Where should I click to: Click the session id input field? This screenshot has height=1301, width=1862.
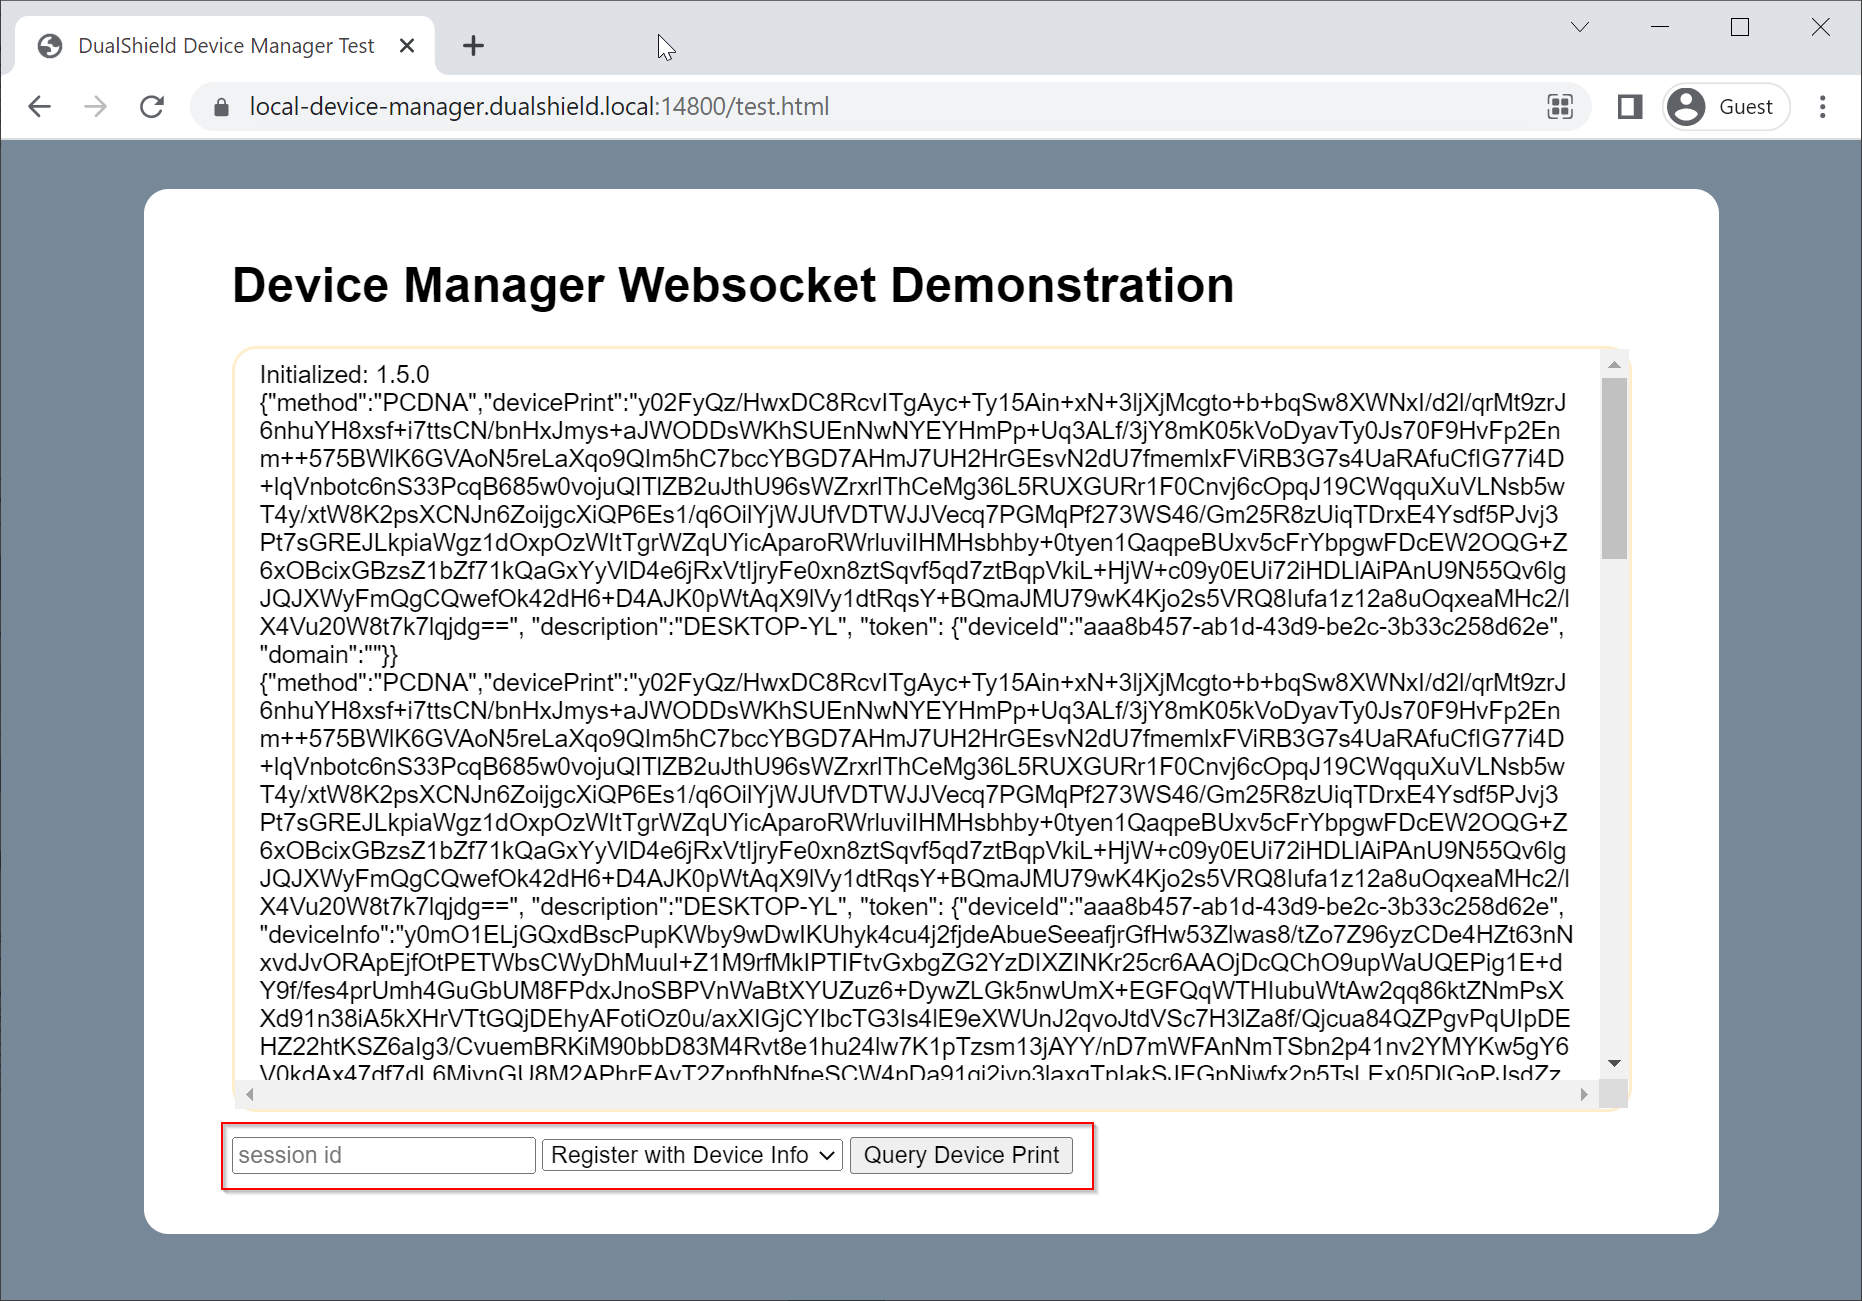click(383, 1155)
